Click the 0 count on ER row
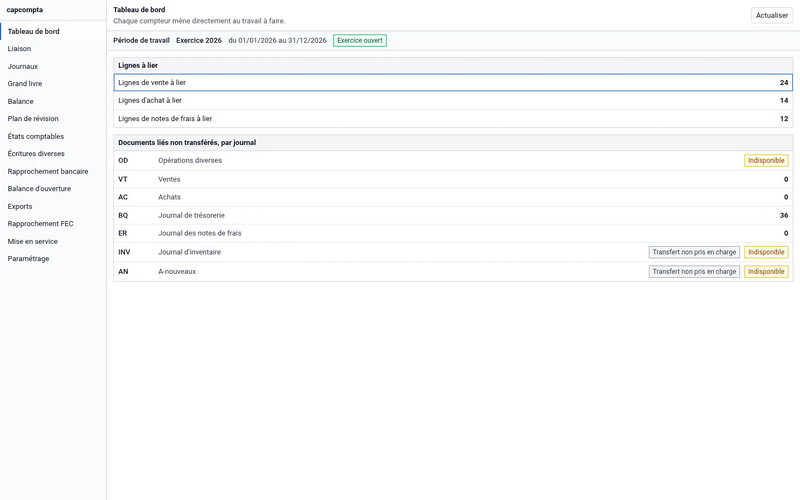 786,233
